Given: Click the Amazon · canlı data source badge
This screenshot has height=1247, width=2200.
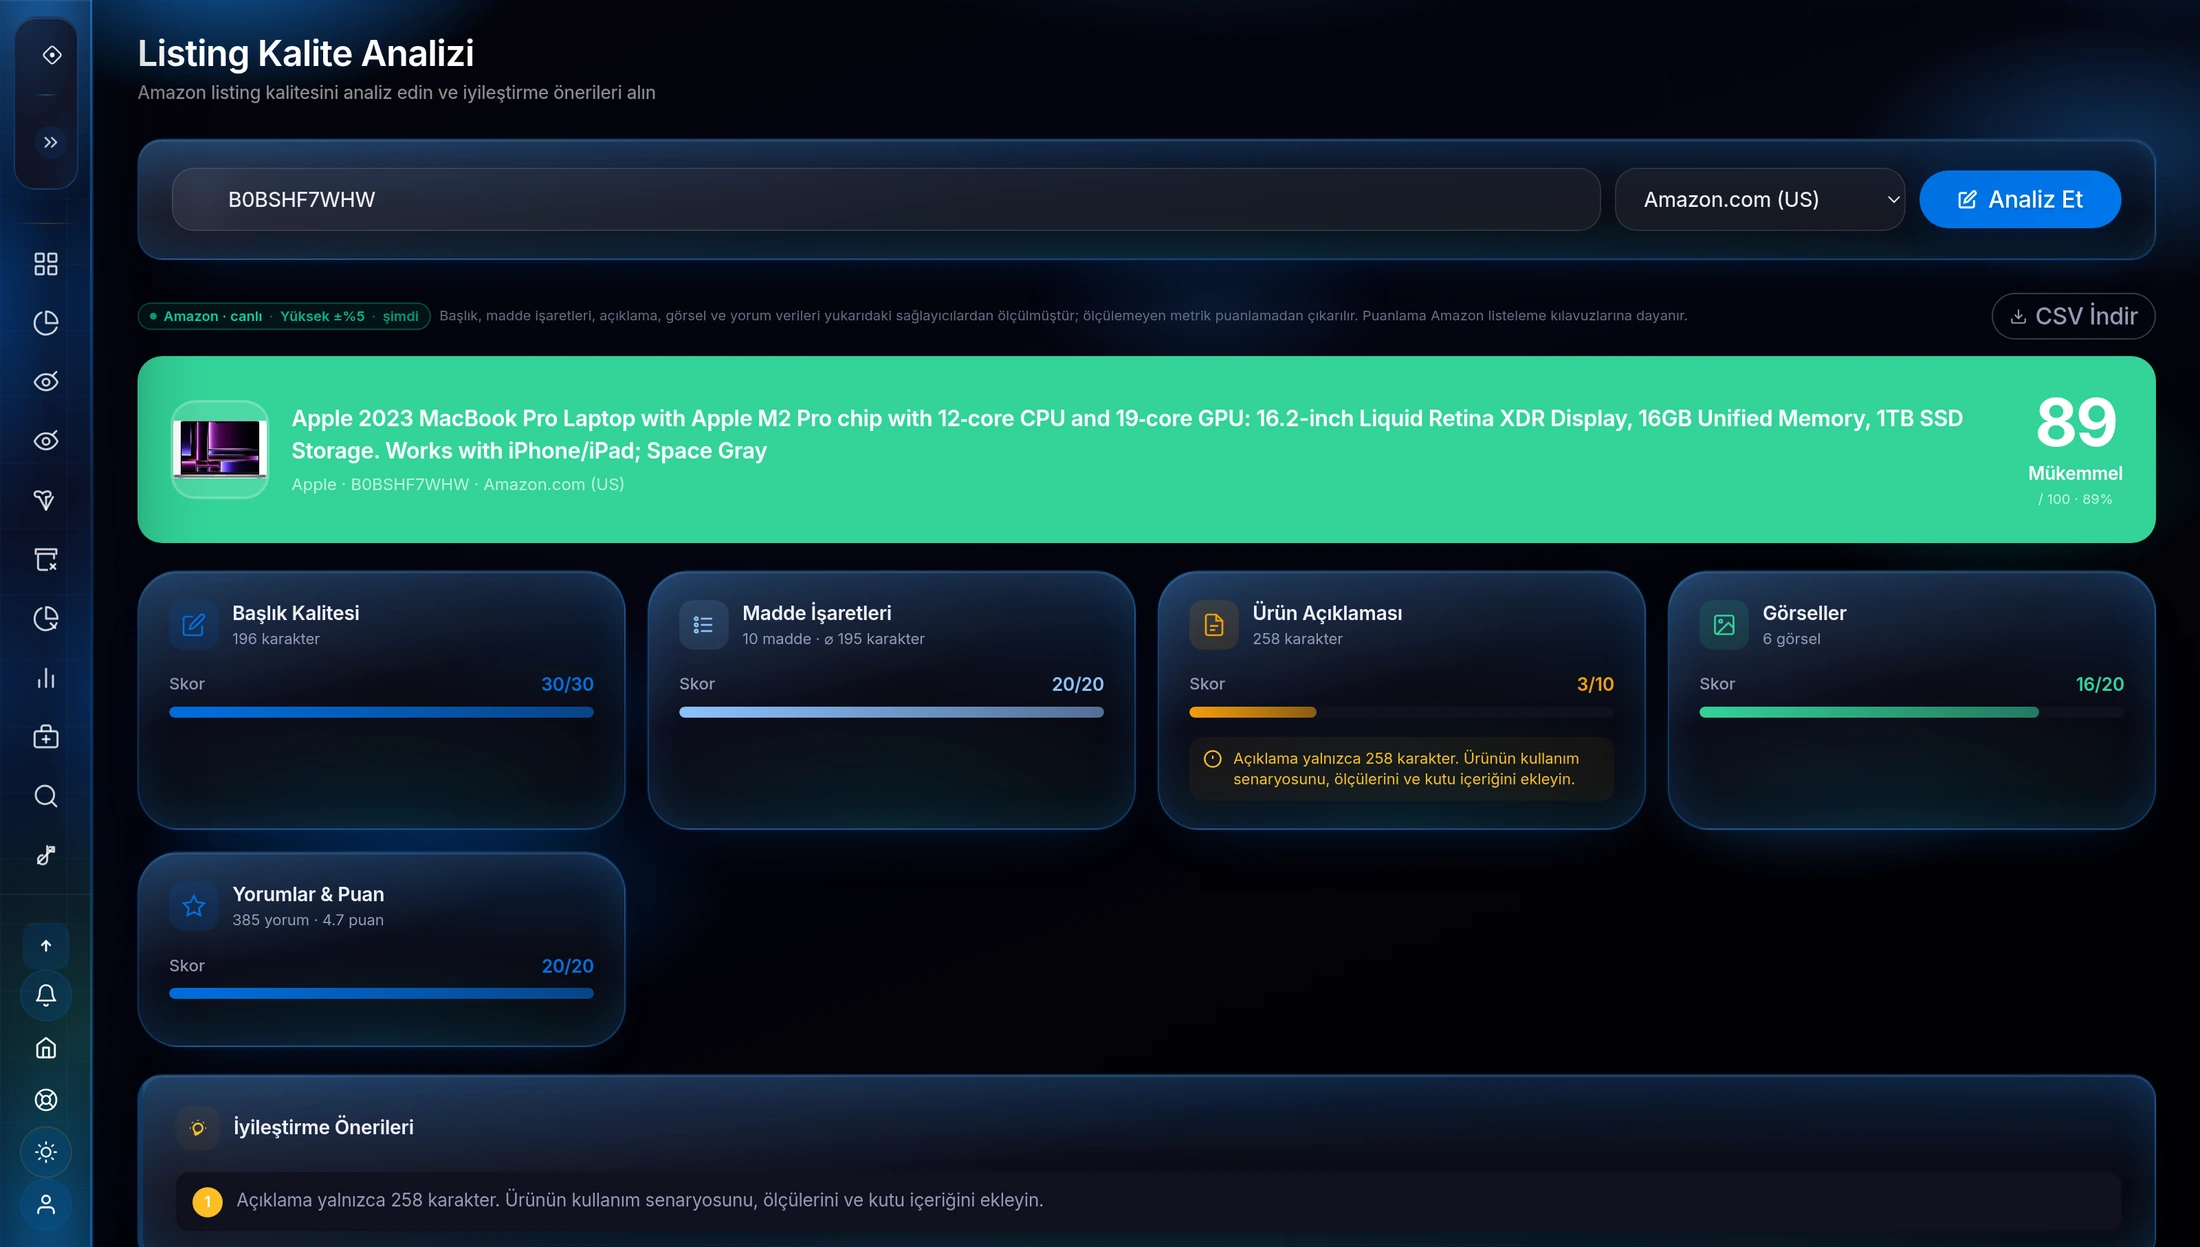Looking at the screenshot, I should pos(284,316).
